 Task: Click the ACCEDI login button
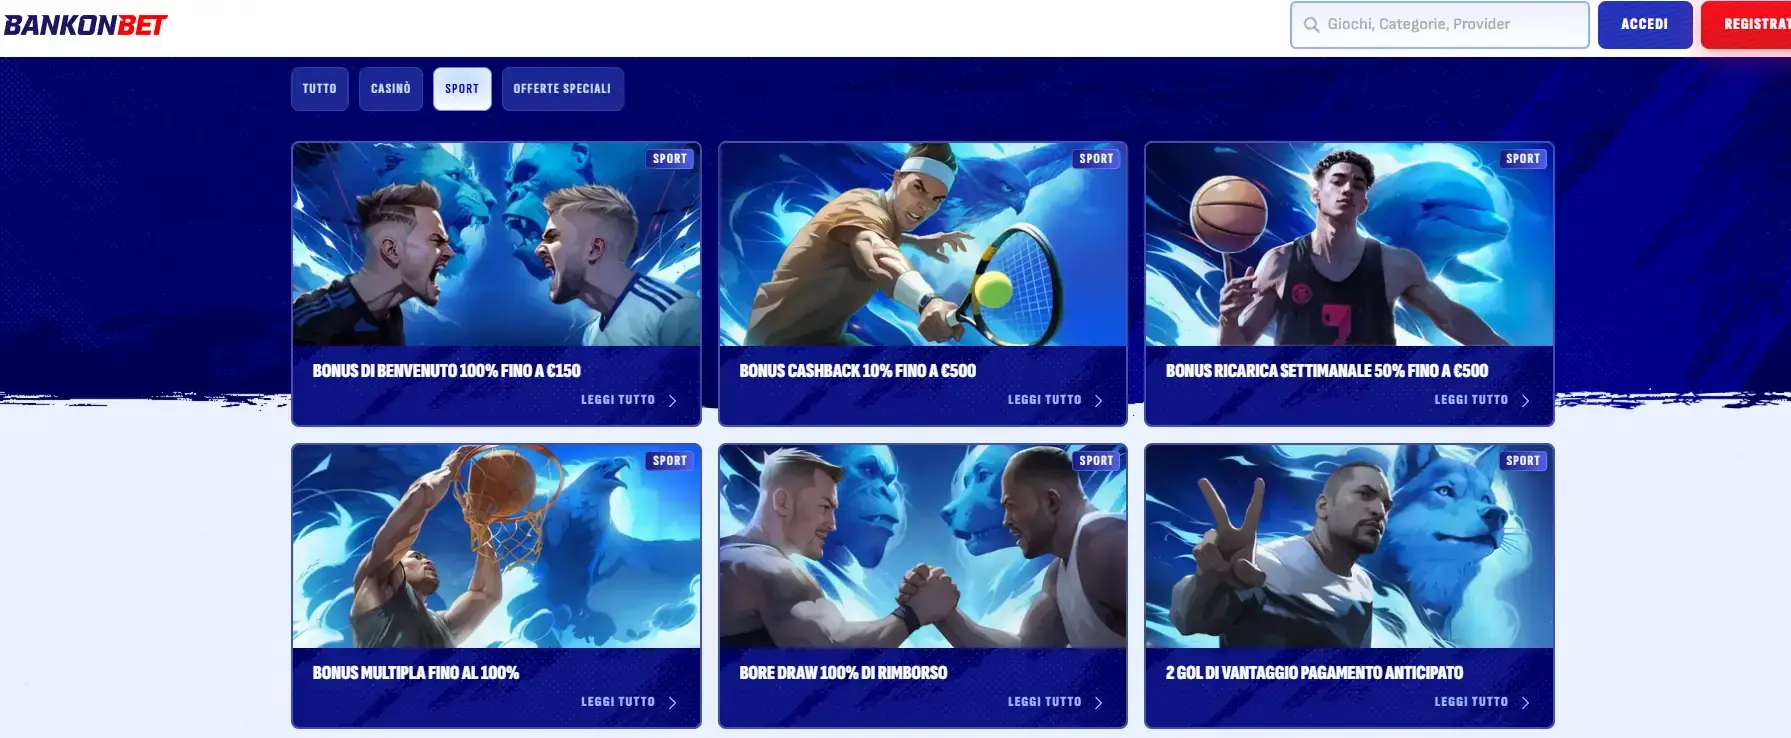coord(1644,25)
